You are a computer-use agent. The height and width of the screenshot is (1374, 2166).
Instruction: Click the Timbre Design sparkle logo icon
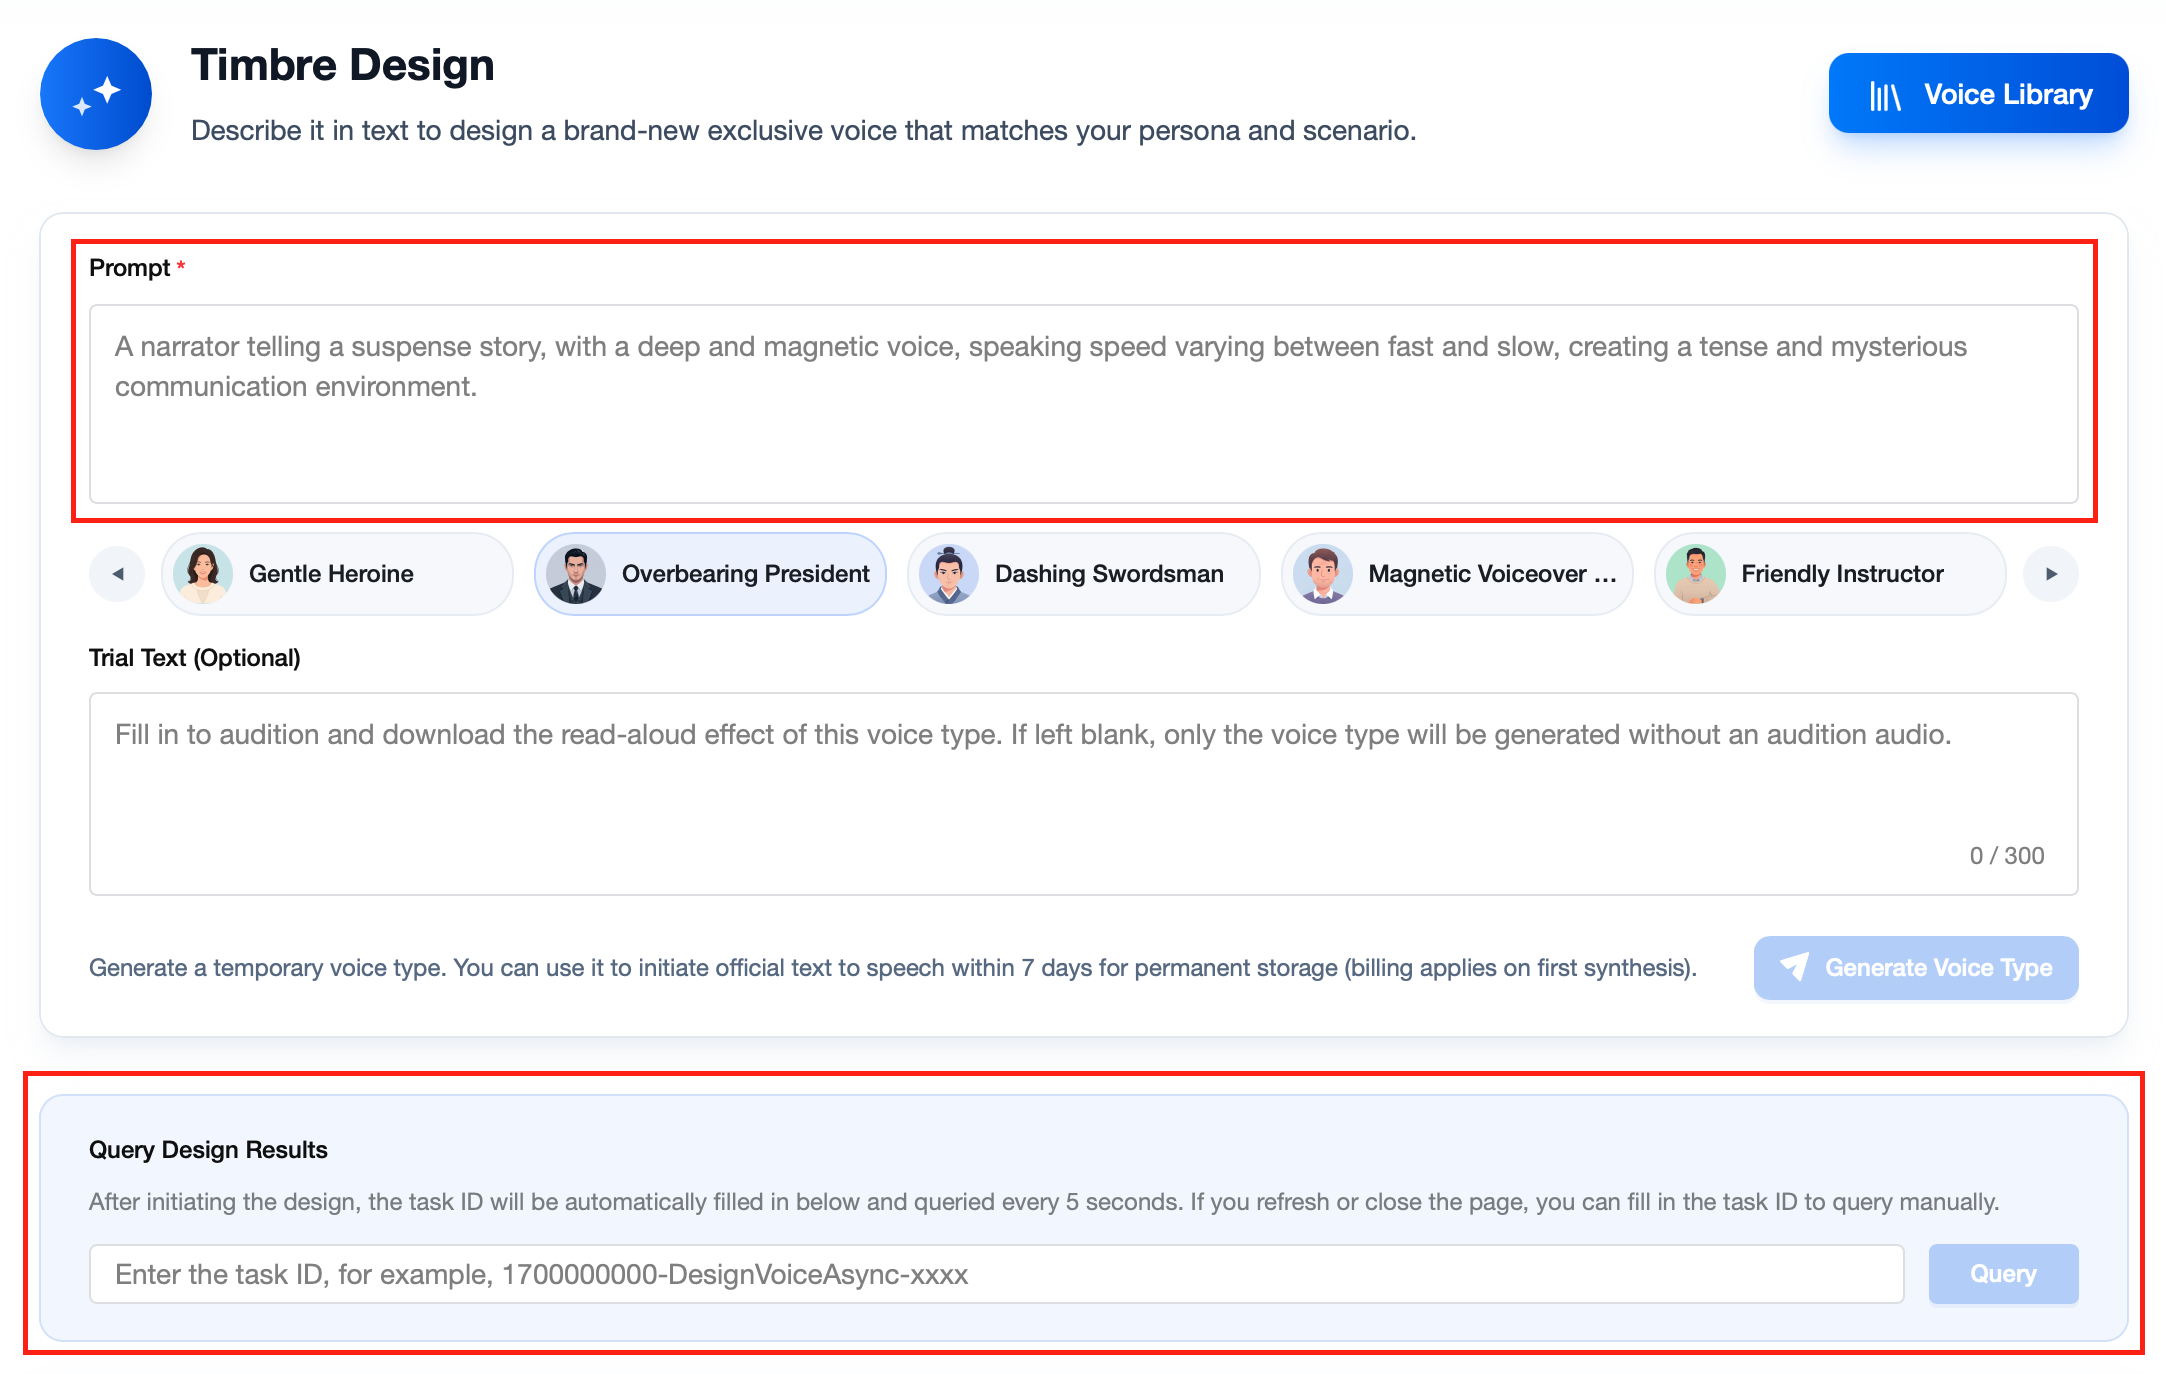point(96,94)
